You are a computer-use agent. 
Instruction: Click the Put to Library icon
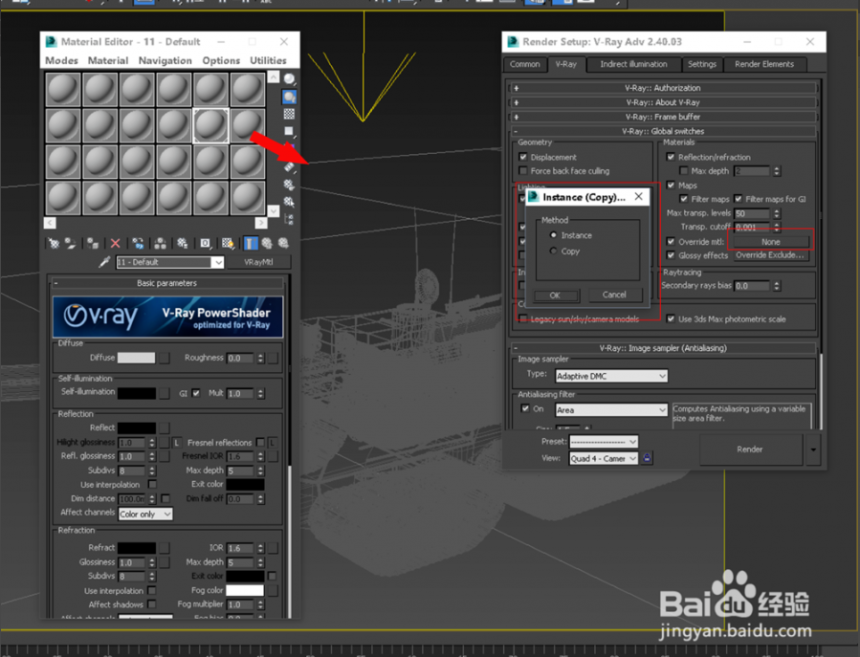182,243
